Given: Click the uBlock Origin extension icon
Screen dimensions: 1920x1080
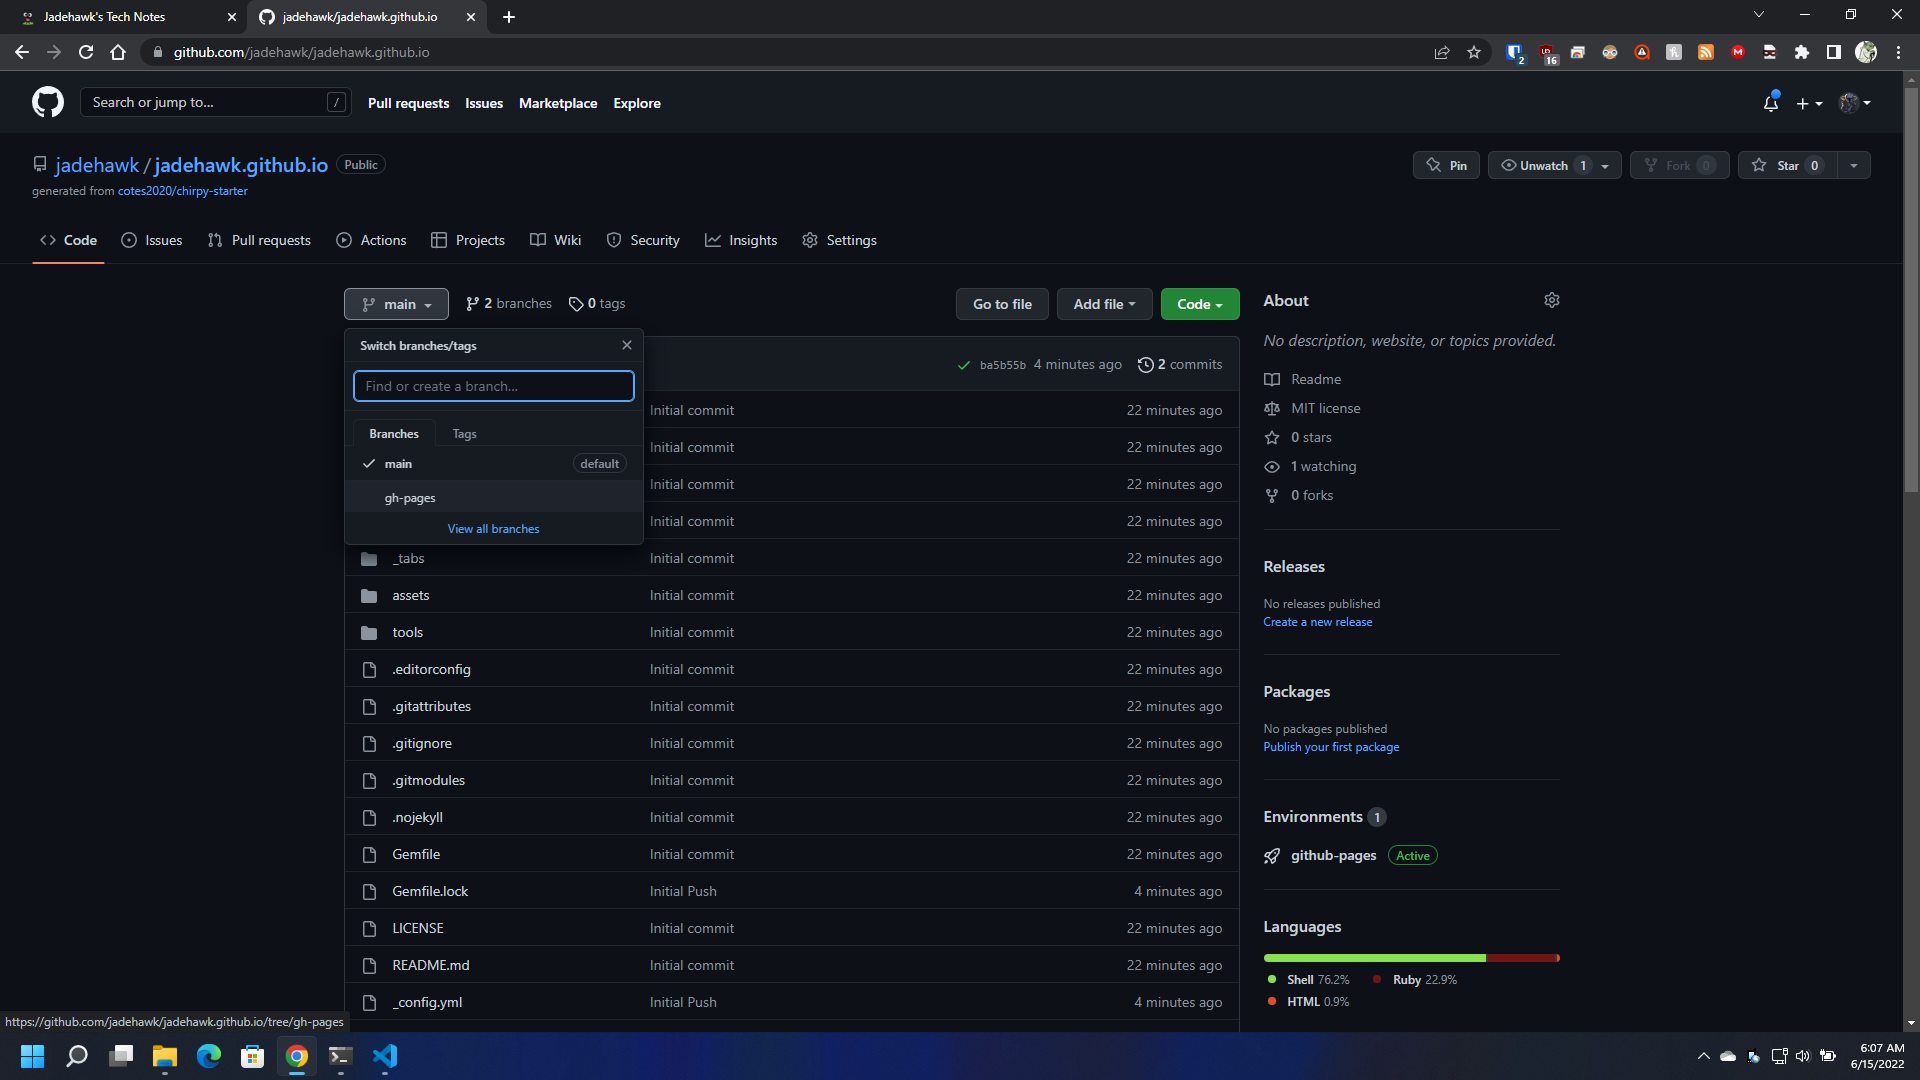Looking at the screenshot, I should 1547,52.
